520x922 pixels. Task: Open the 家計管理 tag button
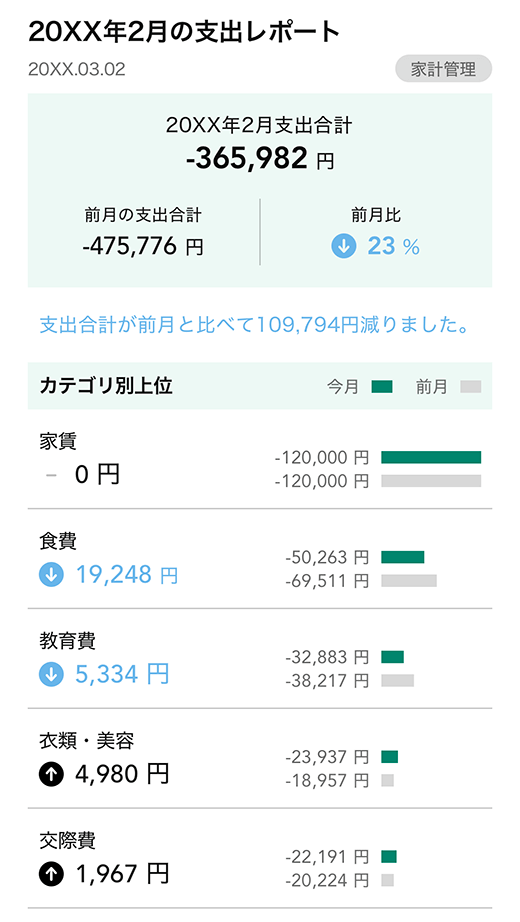click(x=444, y=69)
